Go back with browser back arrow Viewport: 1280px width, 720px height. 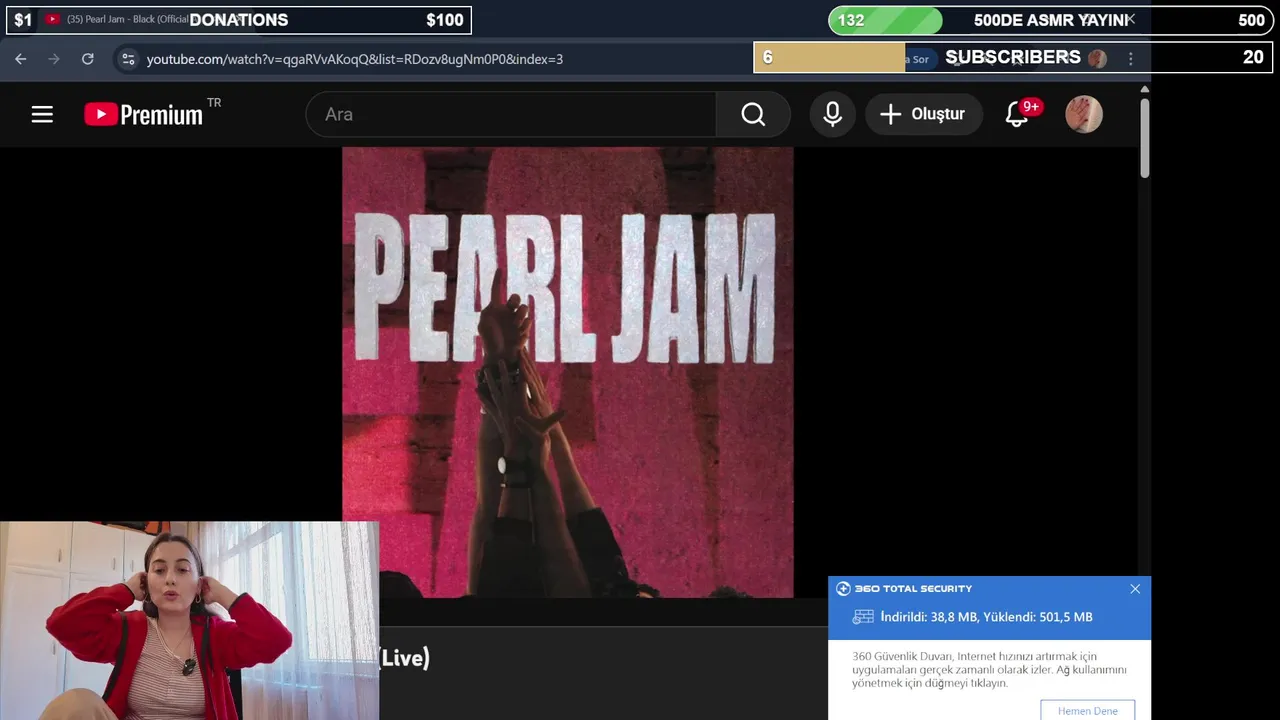(x=21, y=58)
